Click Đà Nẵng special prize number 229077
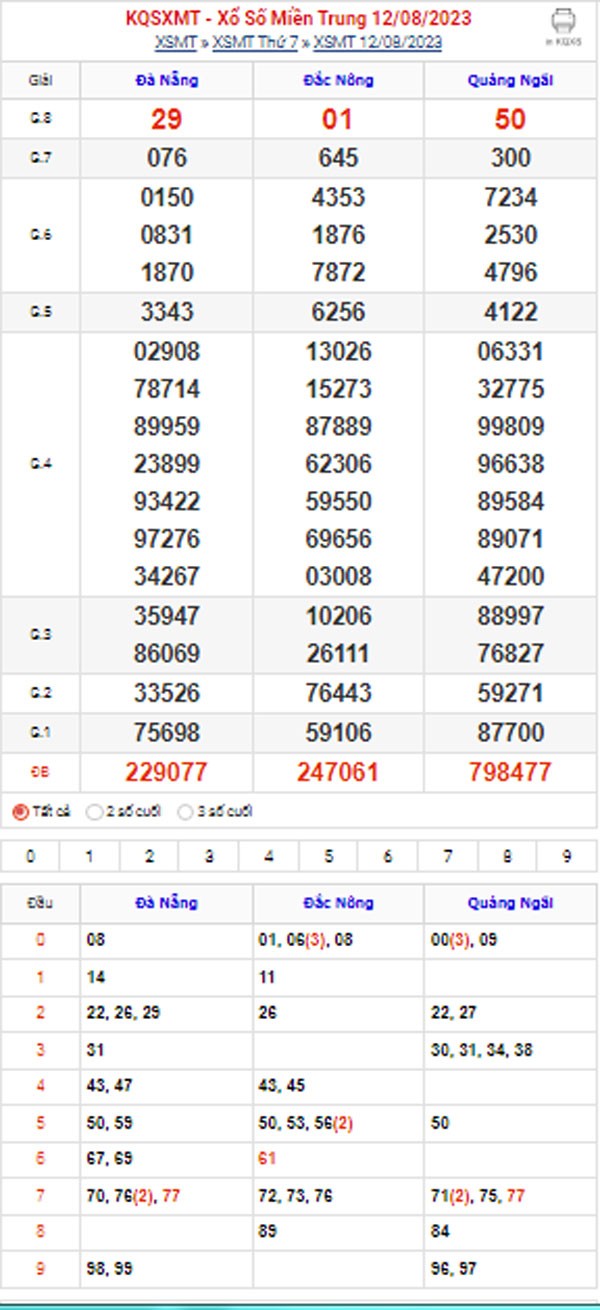Screen dimensions: 600x1310 pos(166,771)
